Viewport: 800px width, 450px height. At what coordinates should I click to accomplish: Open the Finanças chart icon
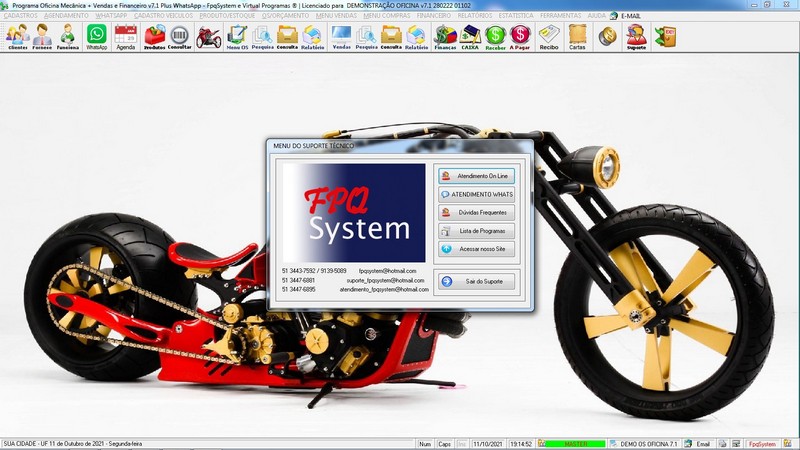coord(445,37)
